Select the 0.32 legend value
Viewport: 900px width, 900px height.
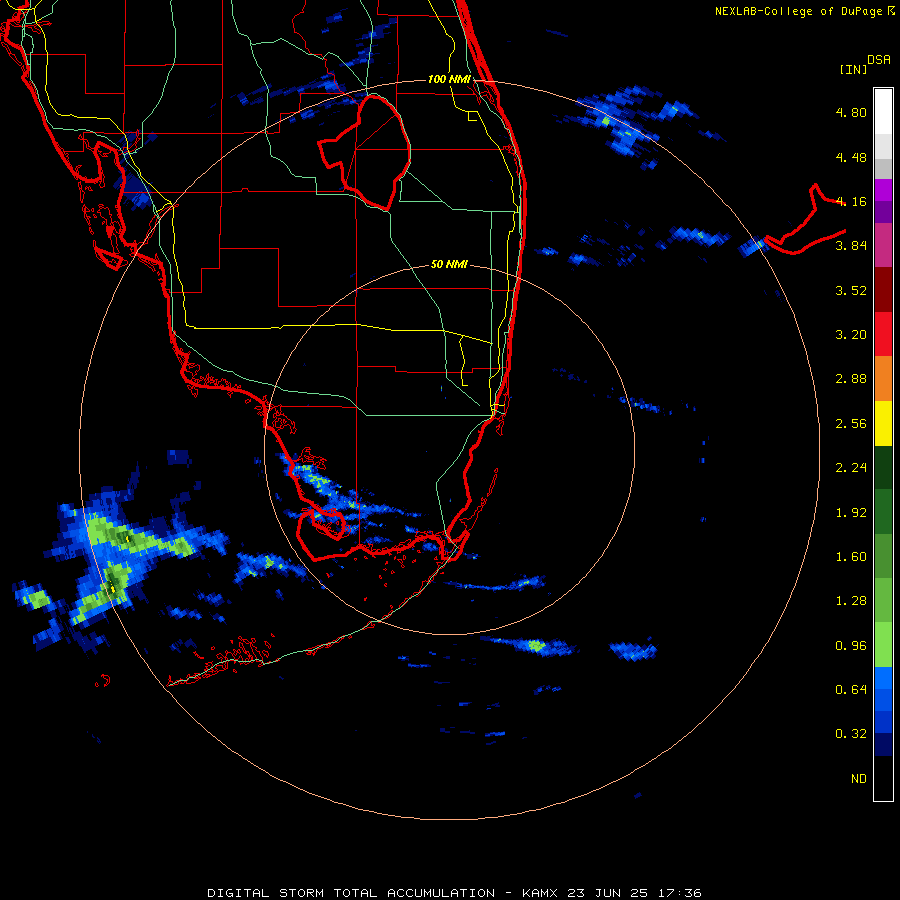coord(851,734)
